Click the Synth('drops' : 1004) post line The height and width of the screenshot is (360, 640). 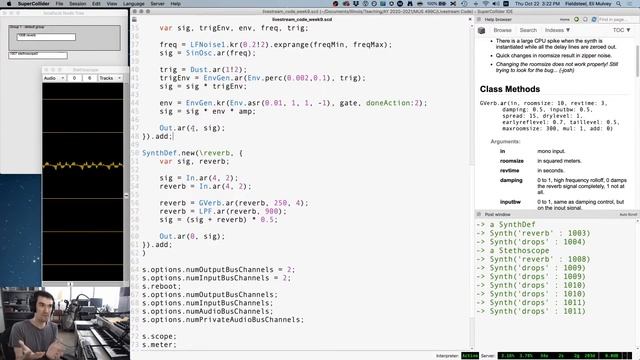[x=531, y=242]
